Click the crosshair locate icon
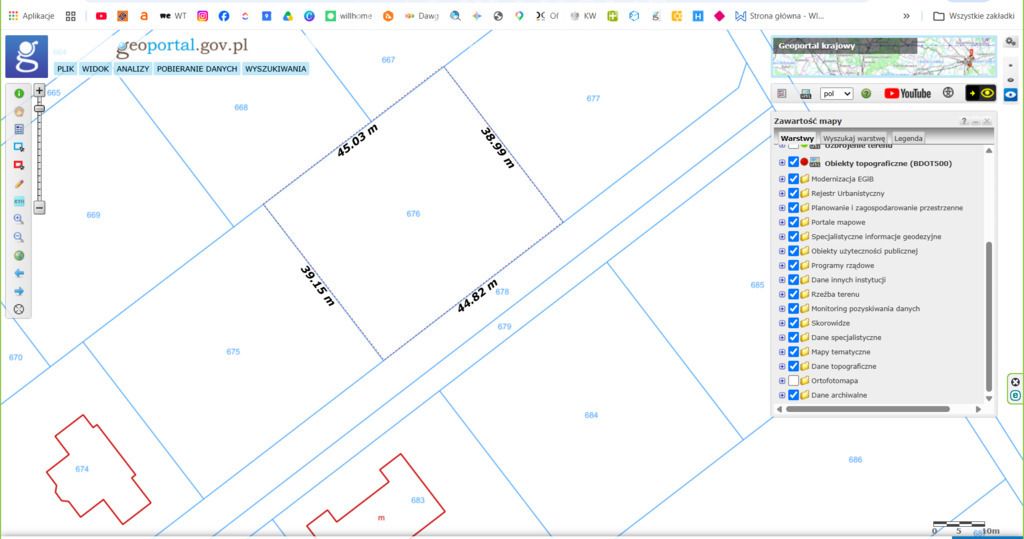This screenshot has width=1024, height=539. [x=19, y=310]
